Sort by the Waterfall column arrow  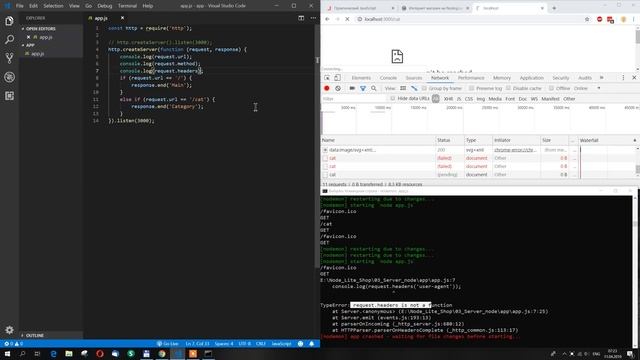pyautogui.click(x=635, y=140)
